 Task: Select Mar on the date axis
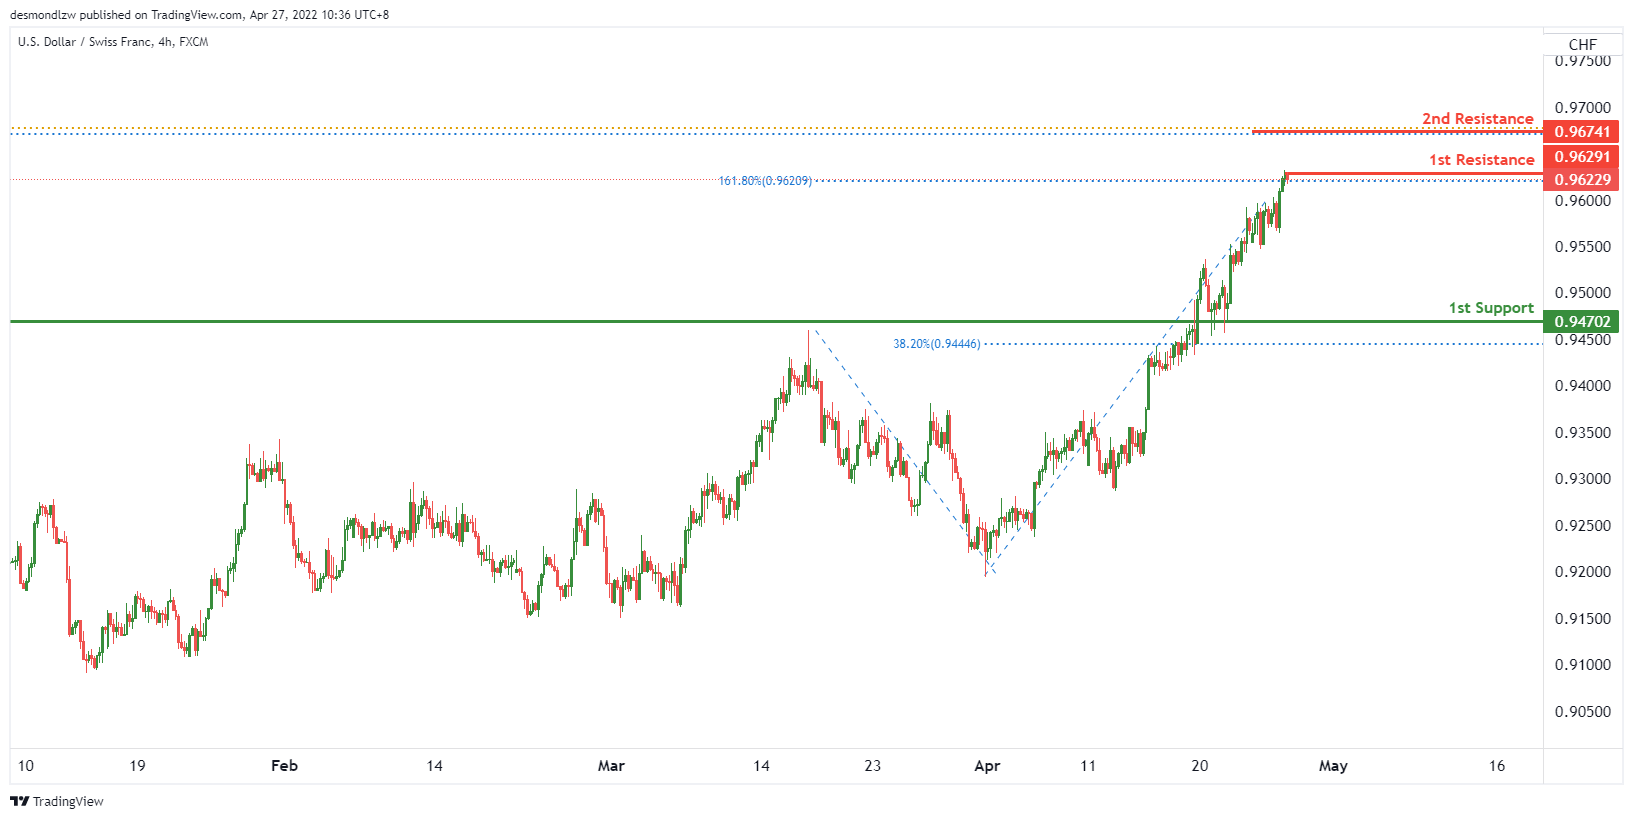610,766
